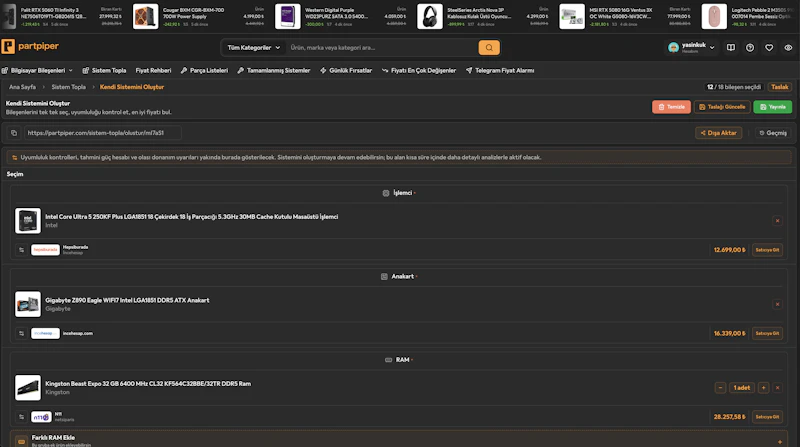The height and width of the screenshot is (447, 800).
Task: Click Taslağı Güncelle button
Action: tap(722, 107)
